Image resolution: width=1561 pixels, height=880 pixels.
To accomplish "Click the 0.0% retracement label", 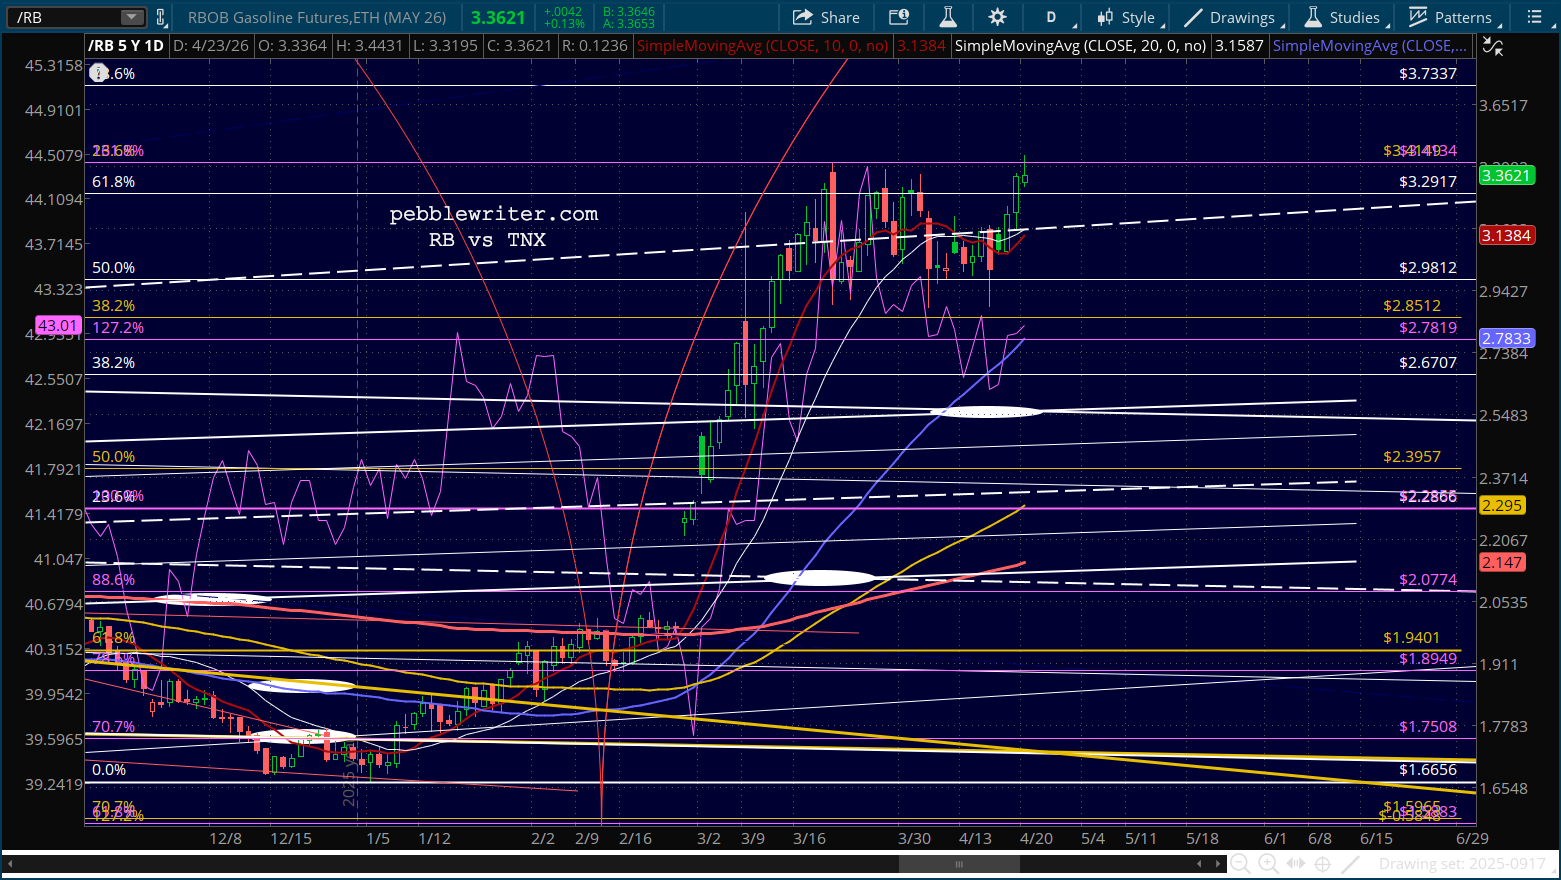I will pos(109,769).
